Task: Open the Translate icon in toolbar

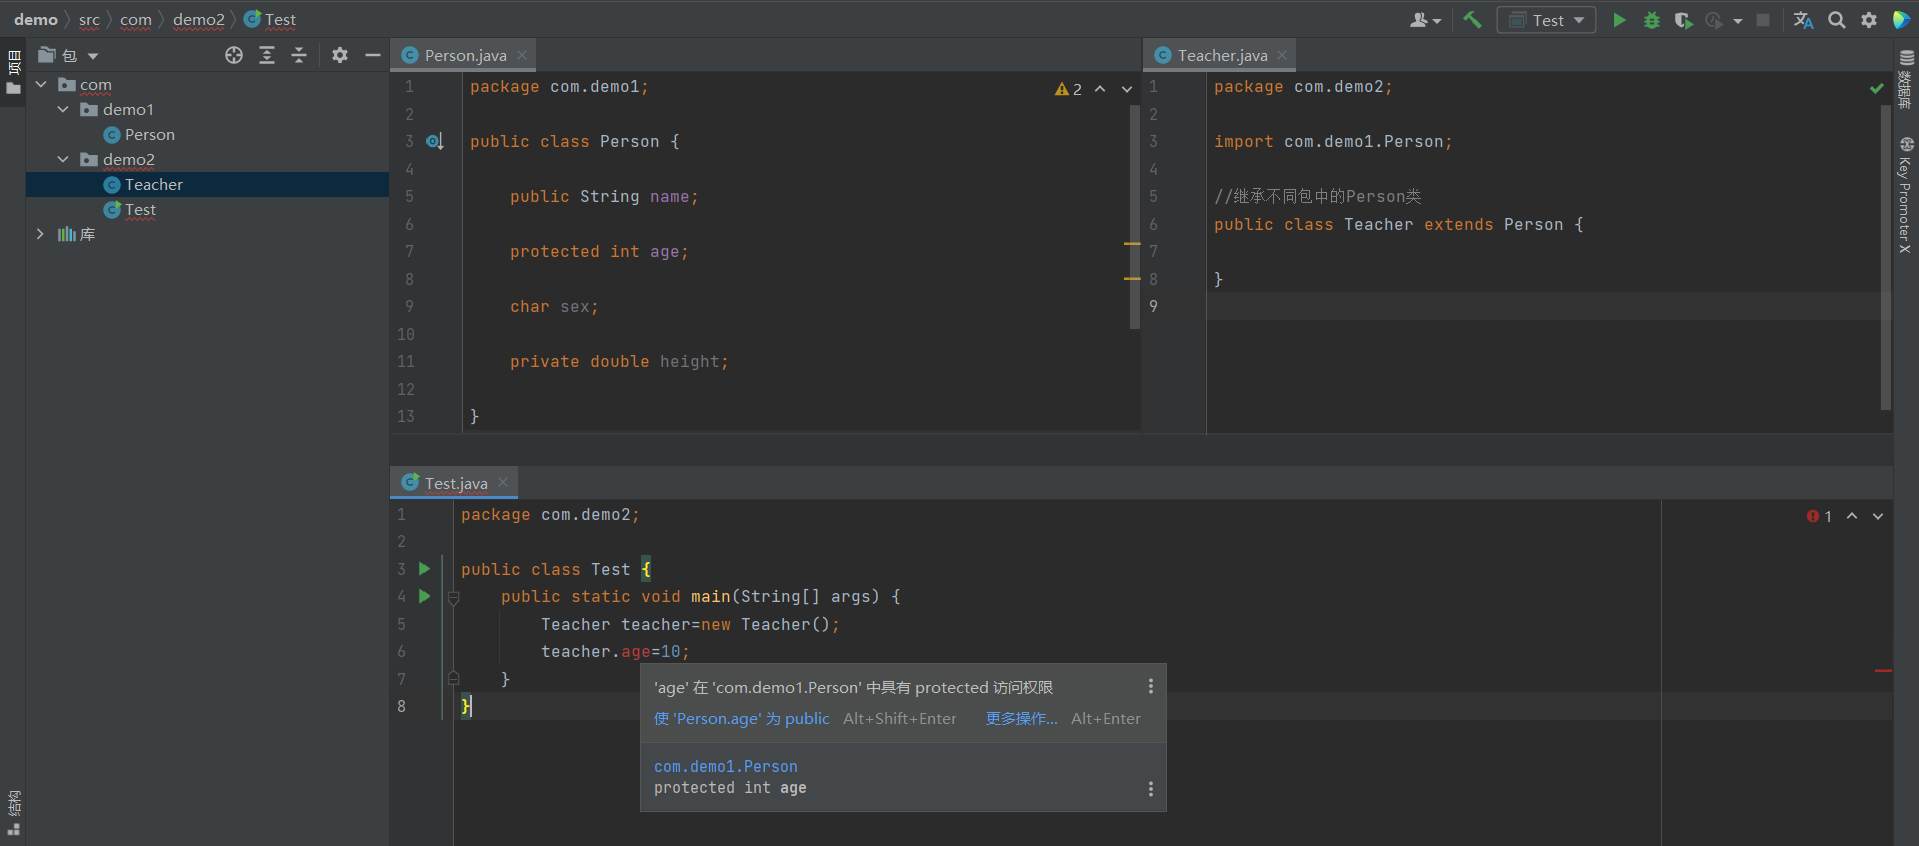Action: pos(1803,20)
